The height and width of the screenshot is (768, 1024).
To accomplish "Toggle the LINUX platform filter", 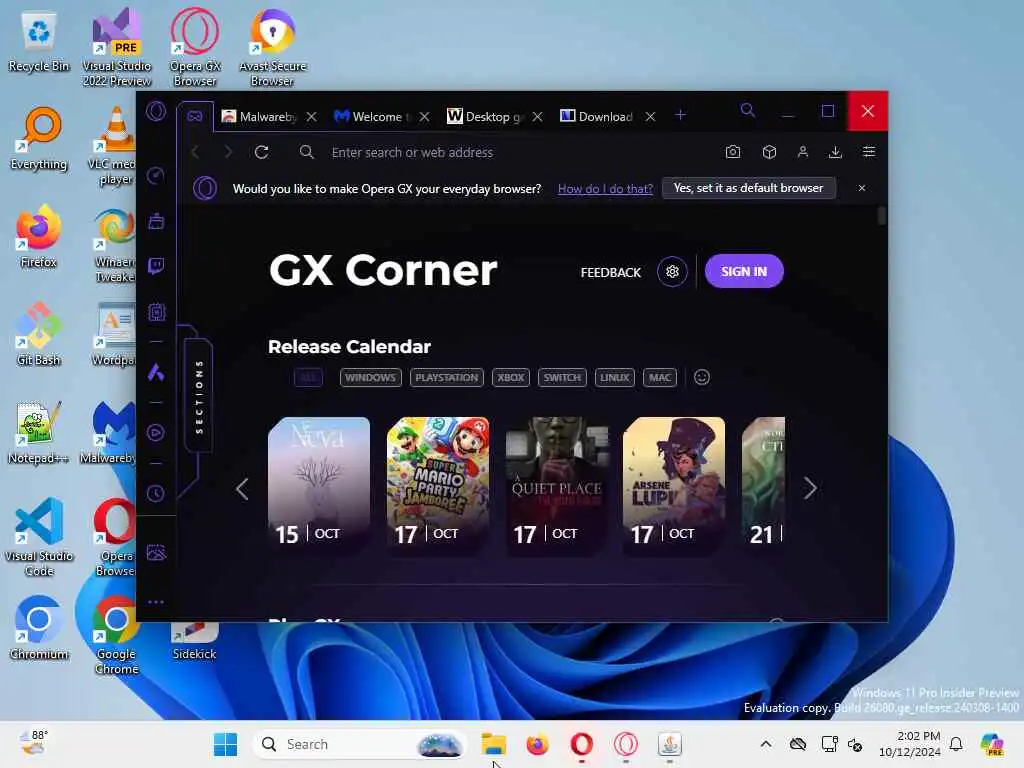I will [x=615, y=377].
